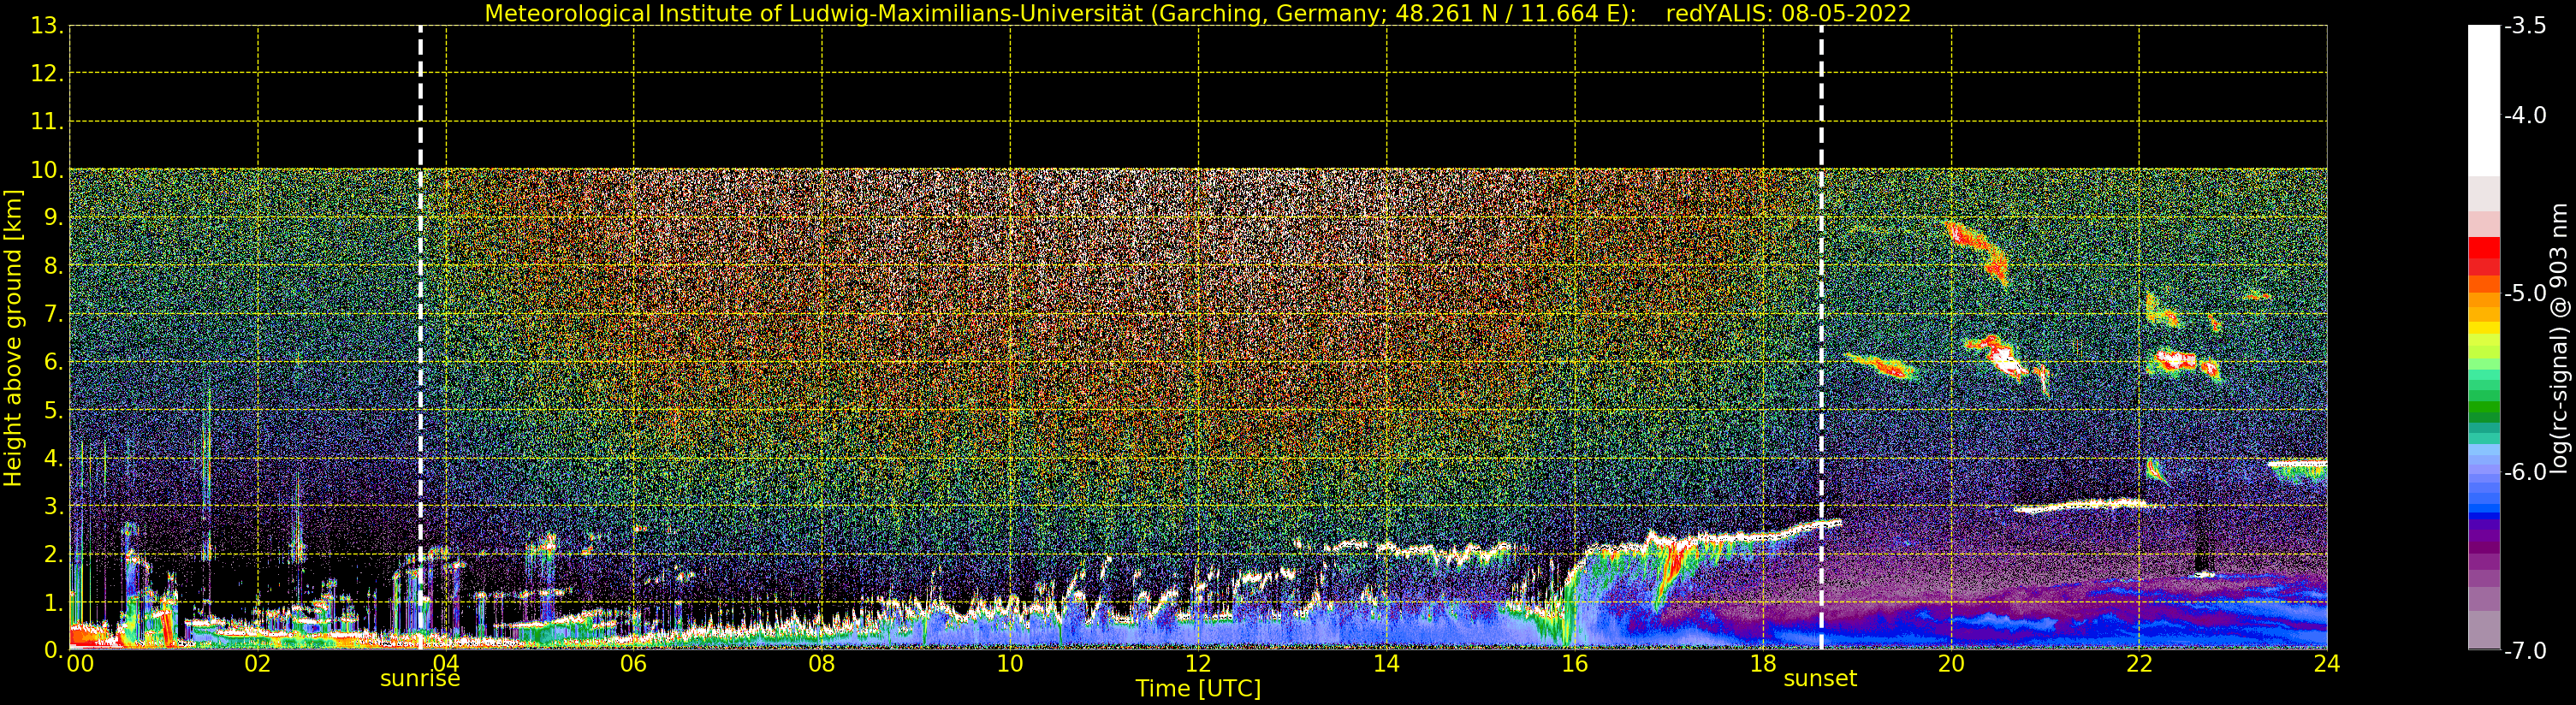Screen dimensions: 2576x705
Task: Click the cloud at 6 km just after sunset
Action: [x=1882, y=366]
